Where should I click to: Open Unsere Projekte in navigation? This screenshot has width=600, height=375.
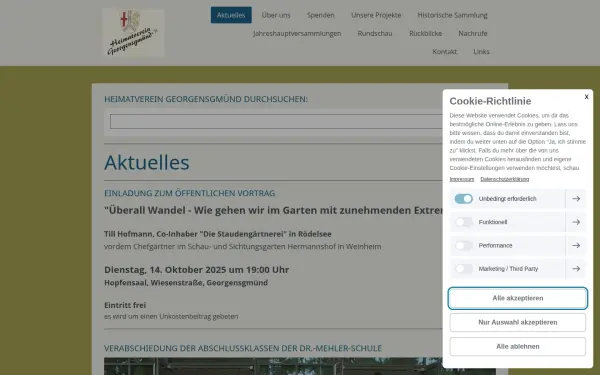coord(376,15)
